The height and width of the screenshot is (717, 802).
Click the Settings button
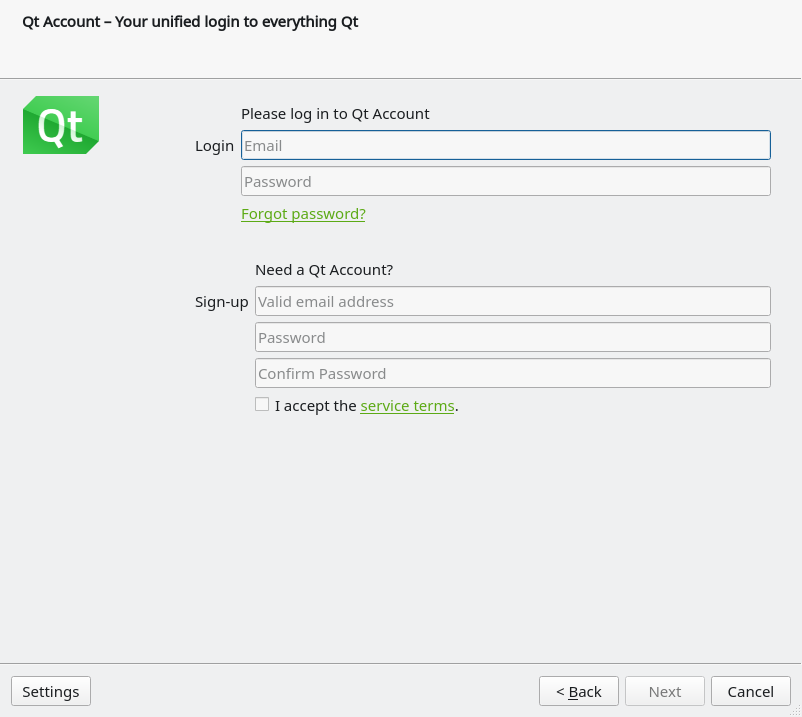[50, 690]
